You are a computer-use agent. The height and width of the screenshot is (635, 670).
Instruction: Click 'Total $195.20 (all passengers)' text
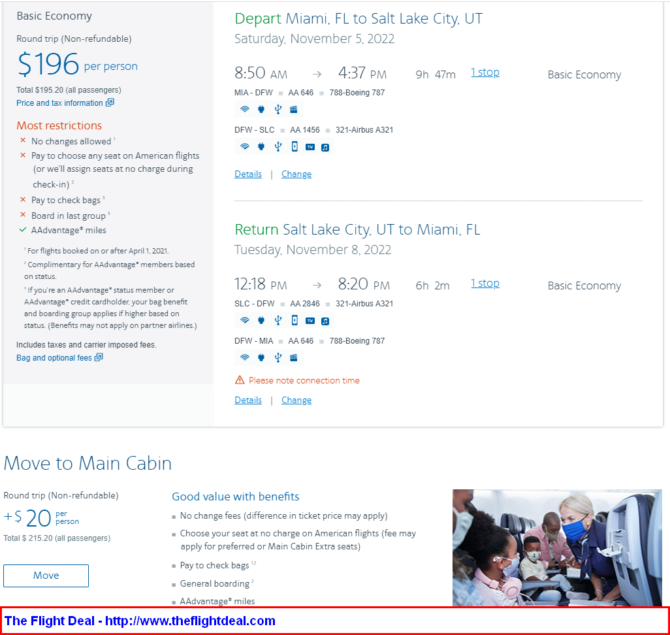69,90
